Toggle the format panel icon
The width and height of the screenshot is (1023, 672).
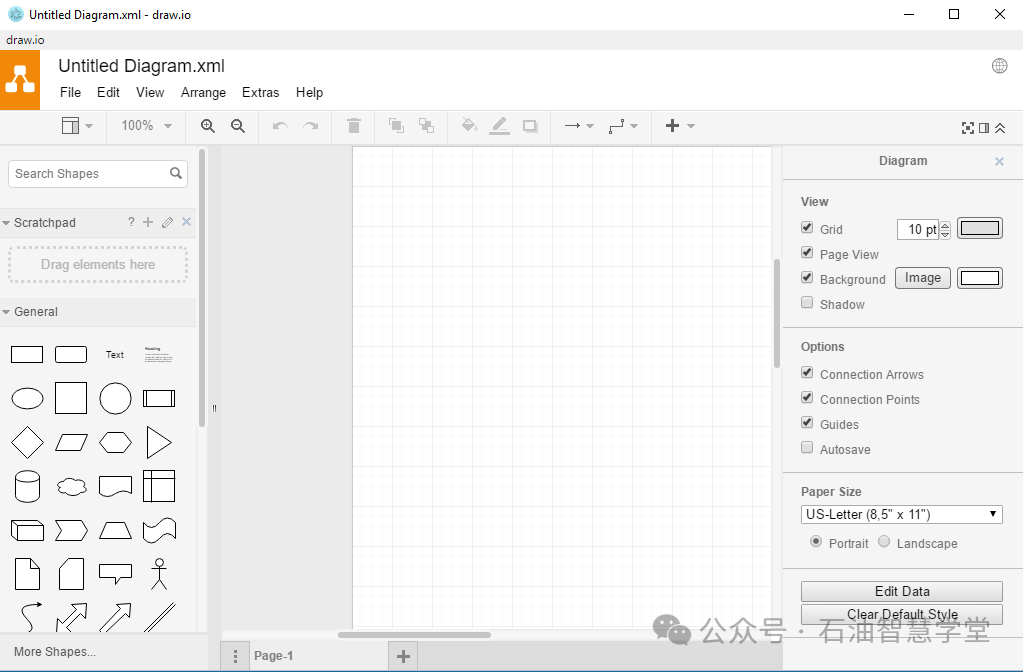[x=984, y=128]
